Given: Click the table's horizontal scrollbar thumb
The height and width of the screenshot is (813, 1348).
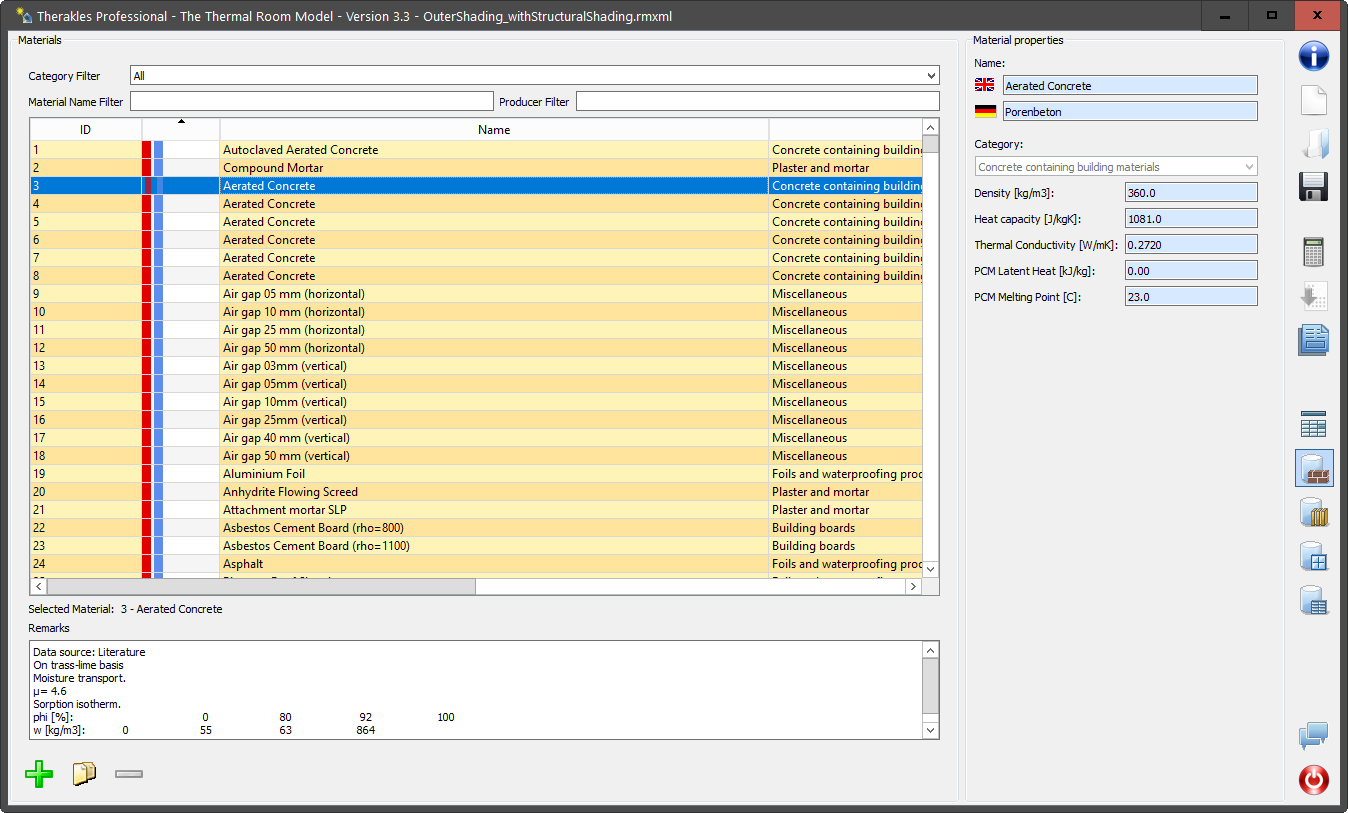Looking at the screenshot, I should click(x=261, y=587).
